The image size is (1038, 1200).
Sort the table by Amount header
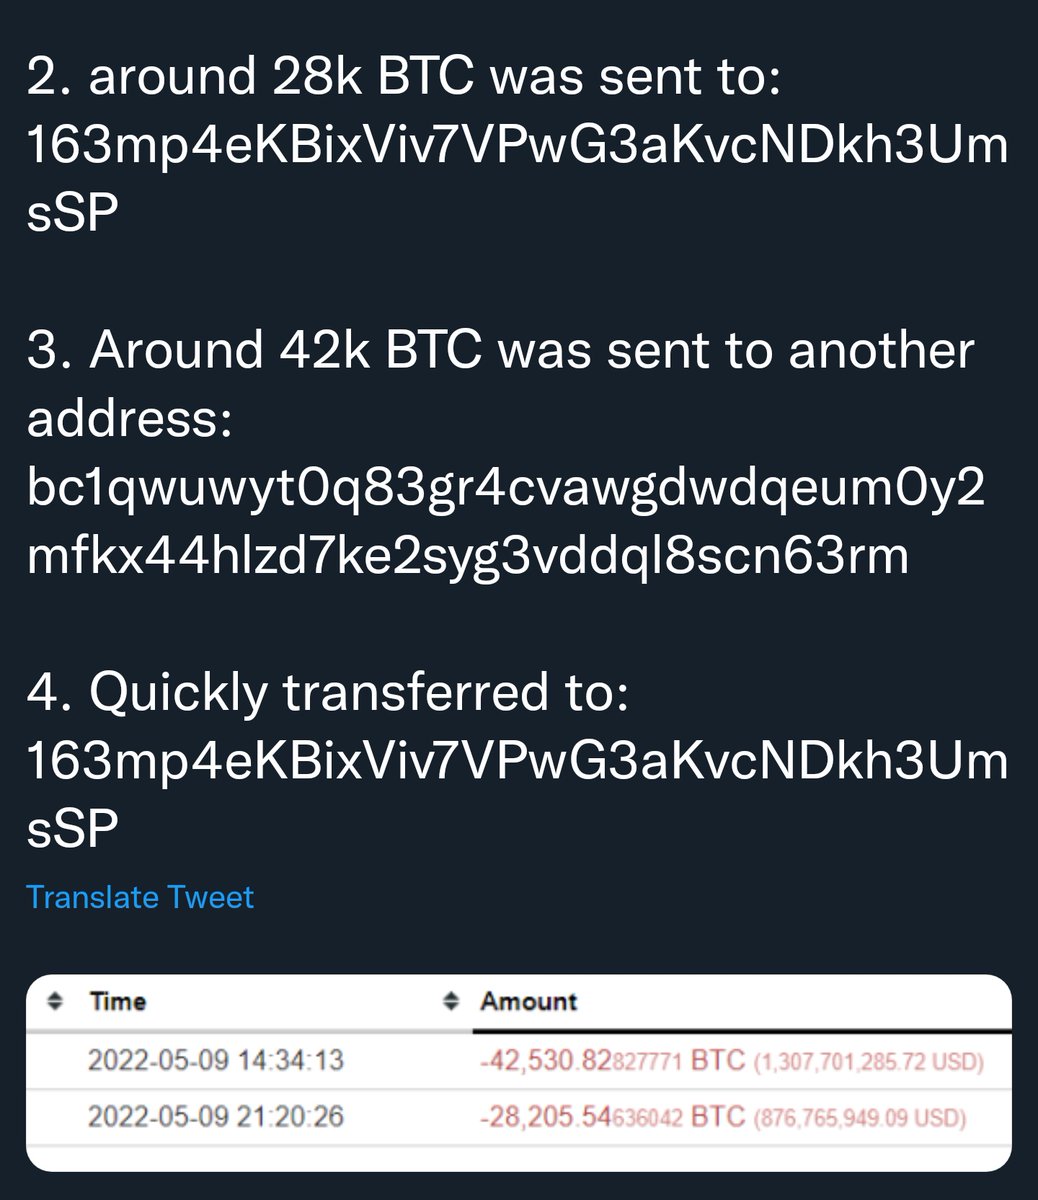pyautogui.click(x=528, y=1001)
